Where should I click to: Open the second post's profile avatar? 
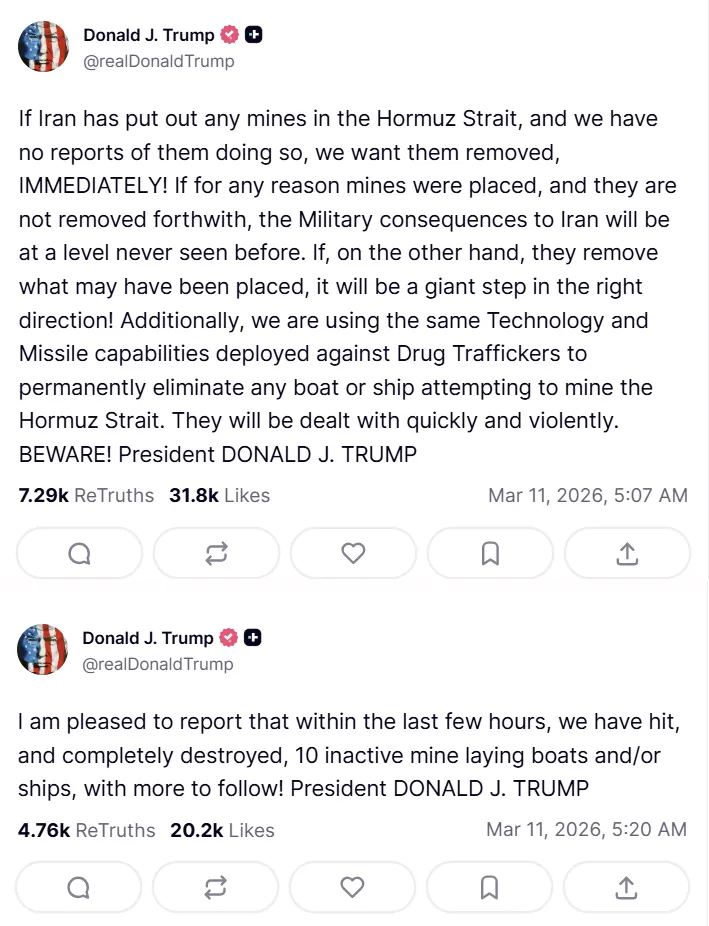(43, 650)
